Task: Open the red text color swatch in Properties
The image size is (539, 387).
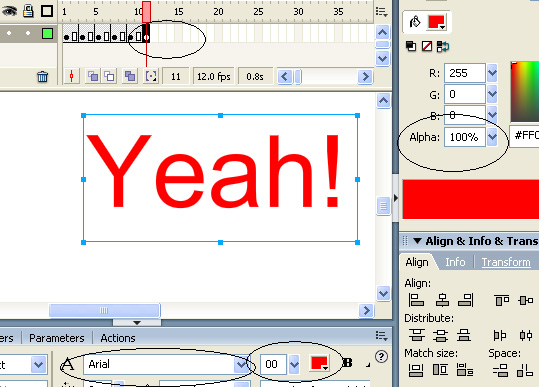Action: coord(319,363)
